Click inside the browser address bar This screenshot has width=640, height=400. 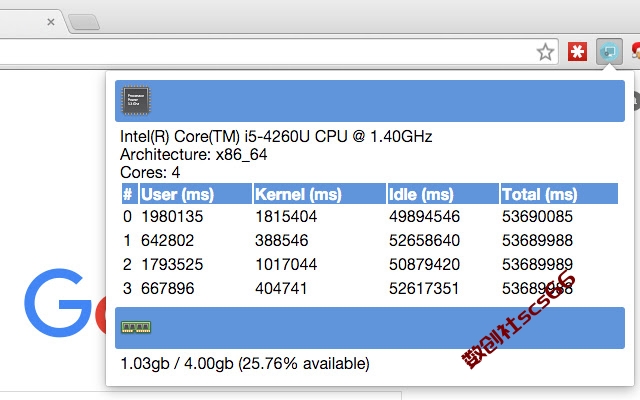pos(279,52)
